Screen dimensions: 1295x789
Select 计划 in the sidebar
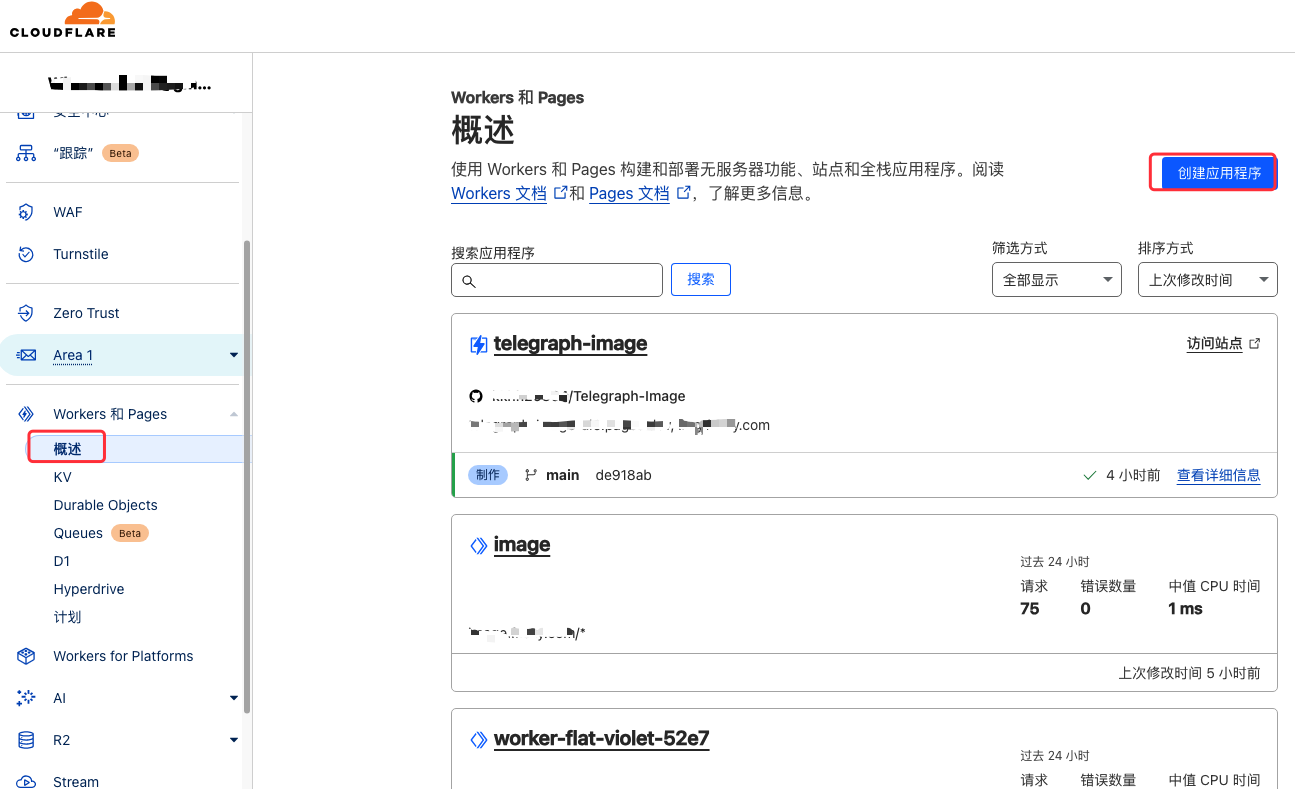(x=67, y=617)
